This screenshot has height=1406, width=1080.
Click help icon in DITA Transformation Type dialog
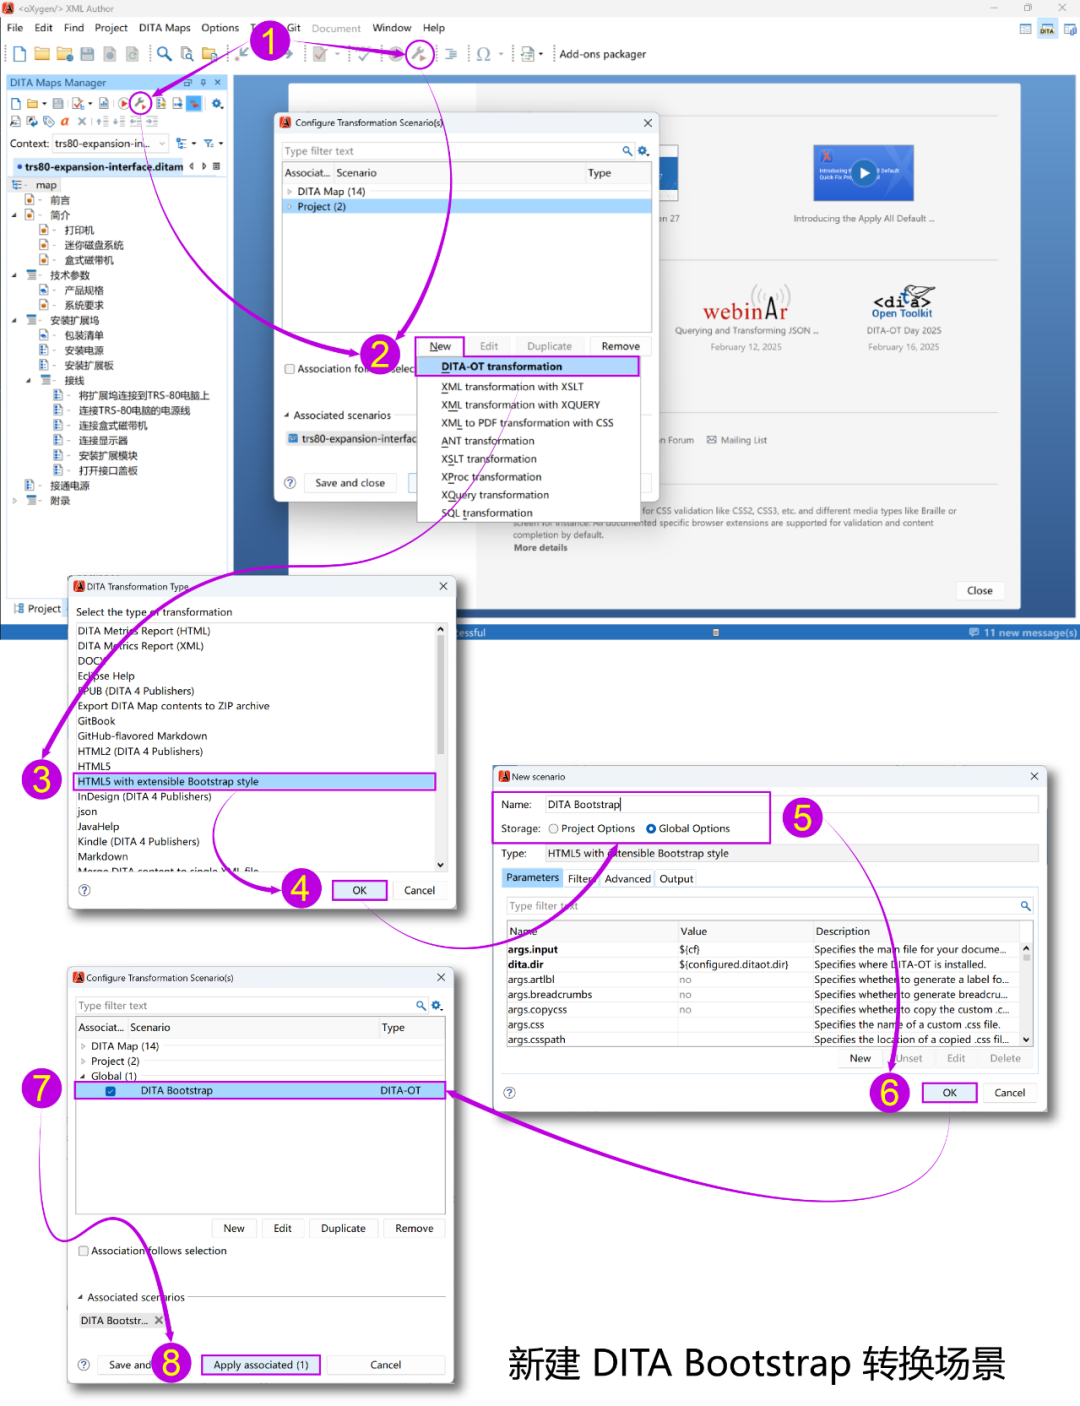coord(84,890)
